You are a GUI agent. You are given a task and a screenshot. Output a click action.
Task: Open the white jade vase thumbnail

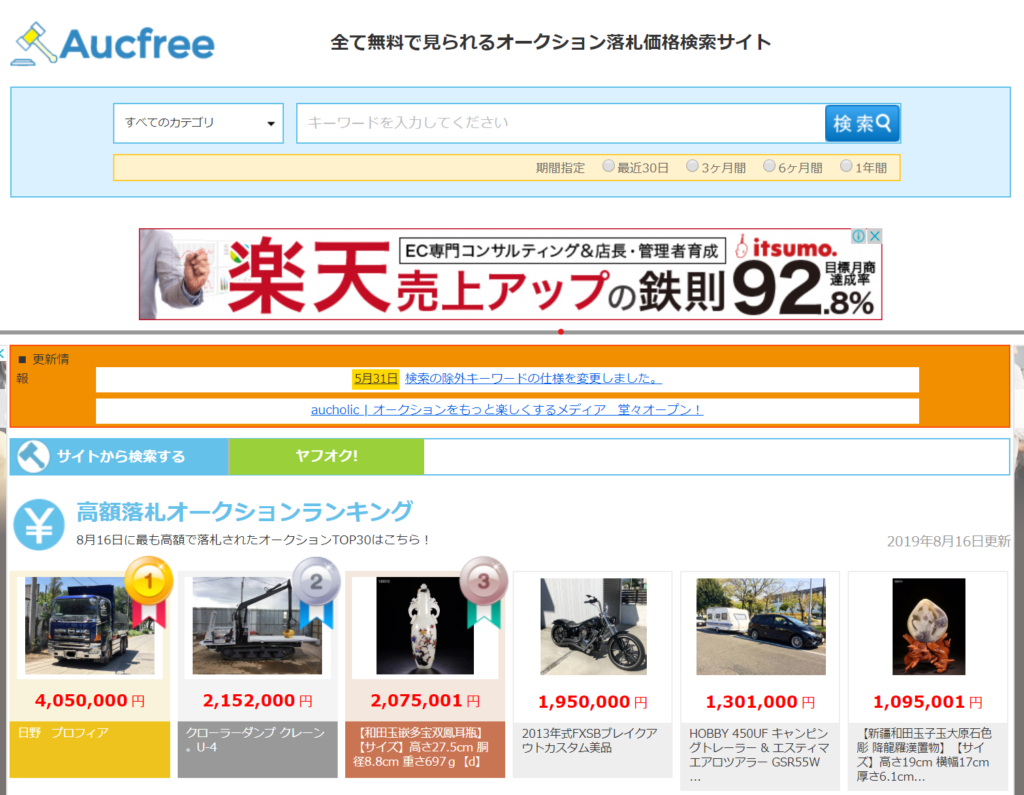pyautogui.click(x=425, y=626)
